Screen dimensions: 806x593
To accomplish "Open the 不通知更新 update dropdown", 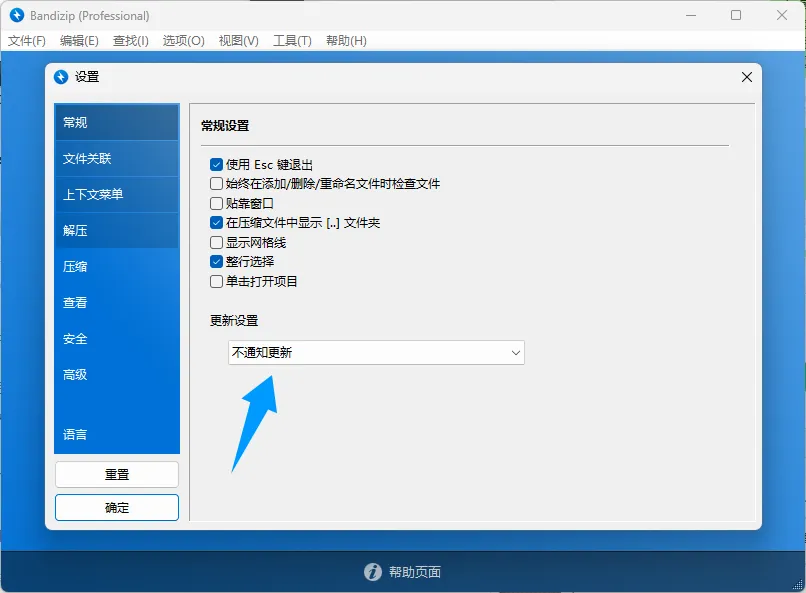I will point(376,353).
